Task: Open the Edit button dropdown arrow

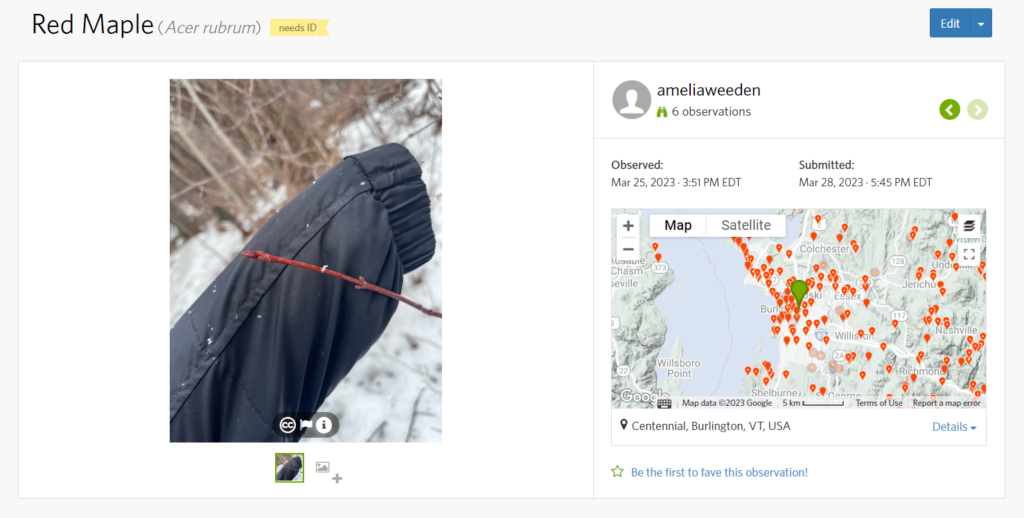Action: pyautogui.click(x=981, y=24)
